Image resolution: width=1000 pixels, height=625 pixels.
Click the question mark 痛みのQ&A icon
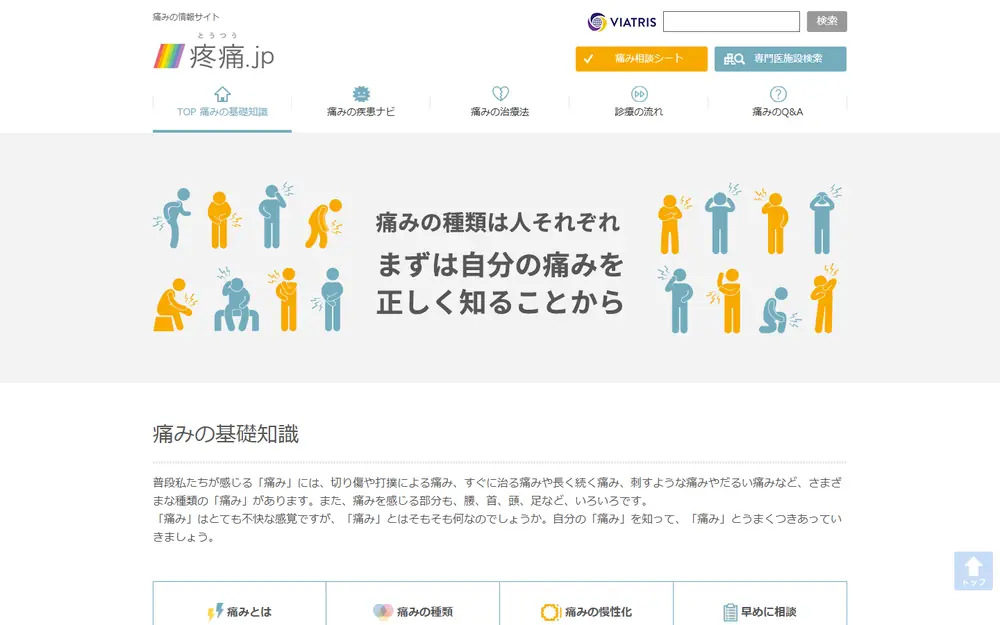point(777,94)
